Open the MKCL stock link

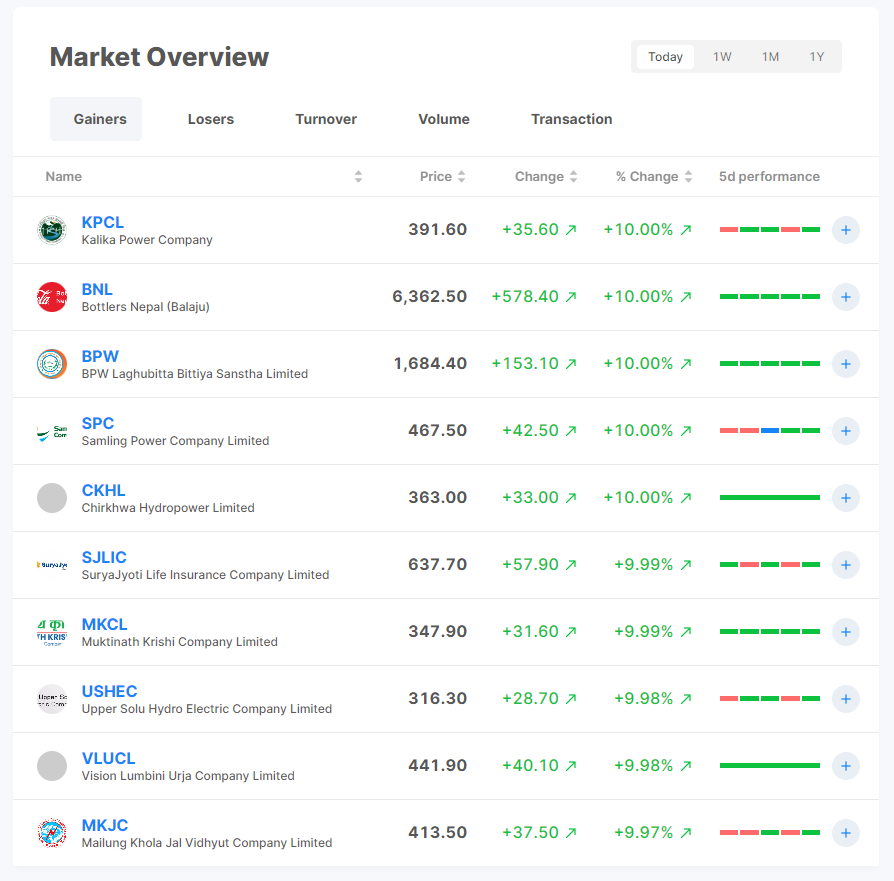tap(104, 624)
